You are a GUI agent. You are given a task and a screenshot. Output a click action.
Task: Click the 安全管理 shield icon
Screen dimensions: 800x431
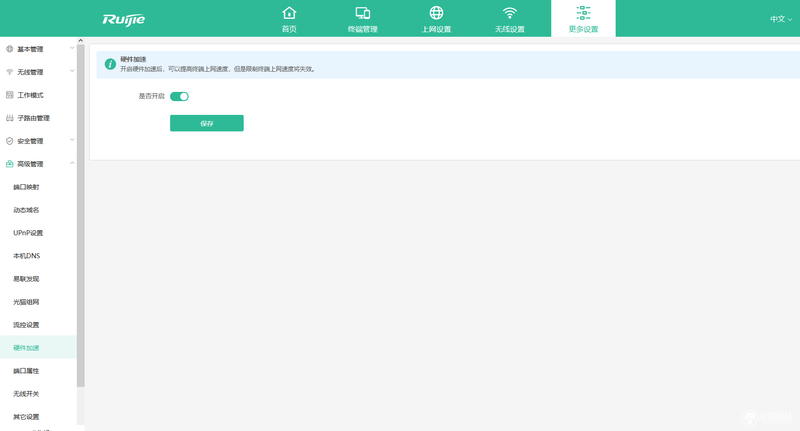[9, 141]
